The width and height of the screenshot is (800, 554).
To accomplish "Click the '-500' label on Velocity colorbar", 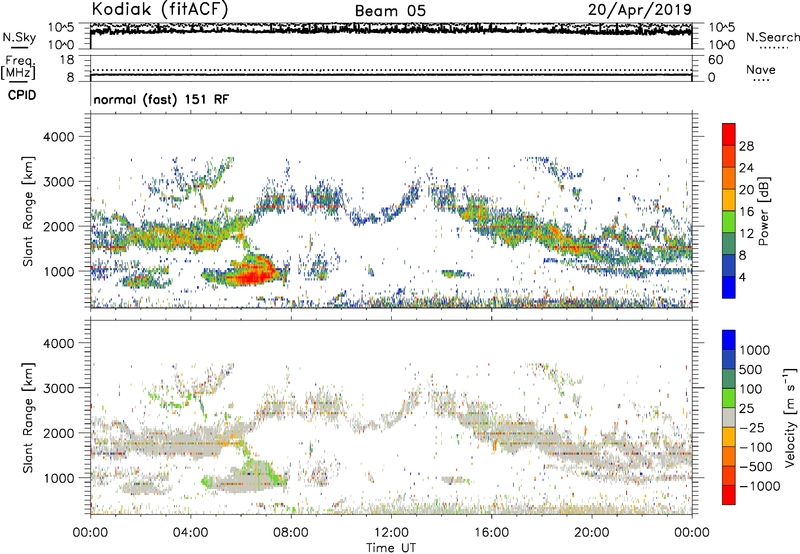I will [756, 467].
